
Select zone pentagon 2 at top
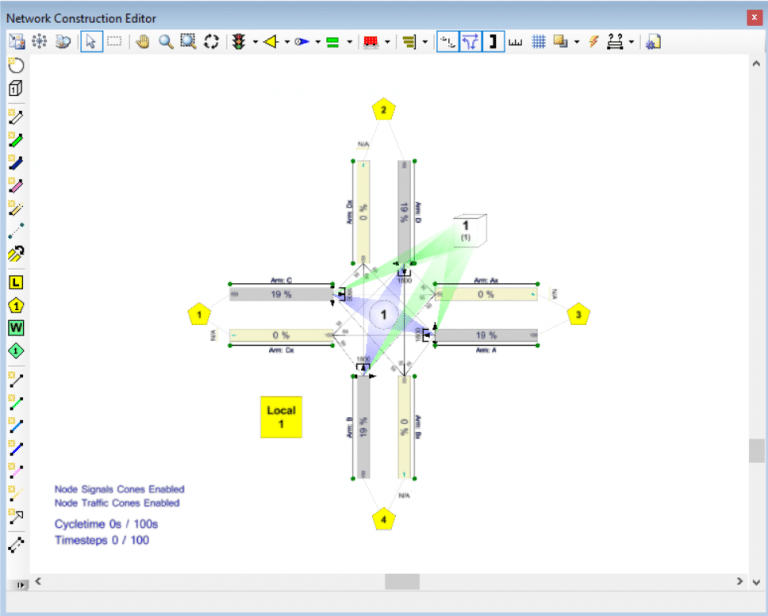point(382,110)
